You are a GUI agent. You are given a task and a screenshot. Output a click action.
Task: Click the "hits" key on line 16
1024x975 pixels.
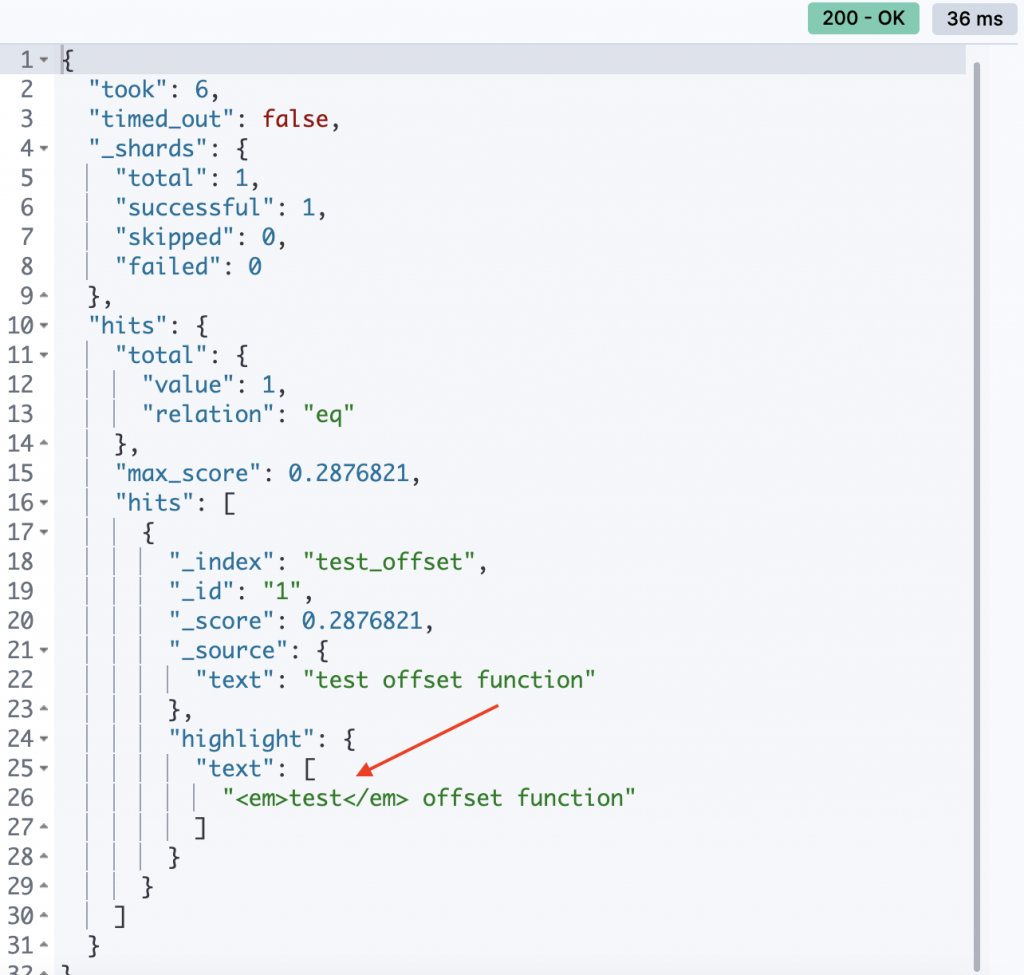tap(155, 502)
